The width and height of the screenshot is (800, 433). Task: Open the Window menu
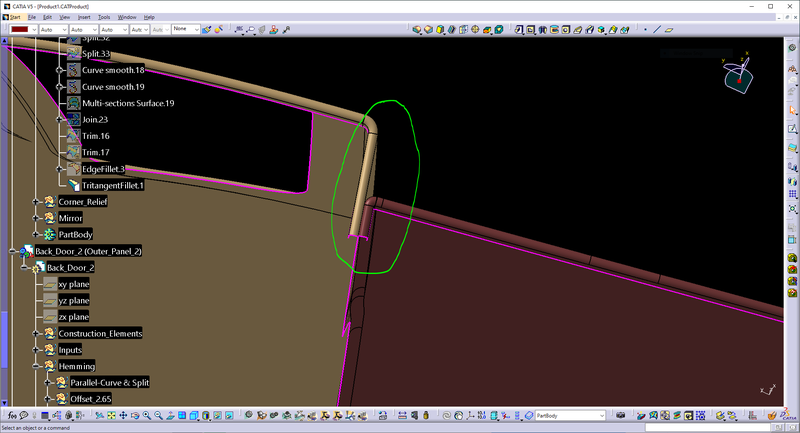click(127, 17)
